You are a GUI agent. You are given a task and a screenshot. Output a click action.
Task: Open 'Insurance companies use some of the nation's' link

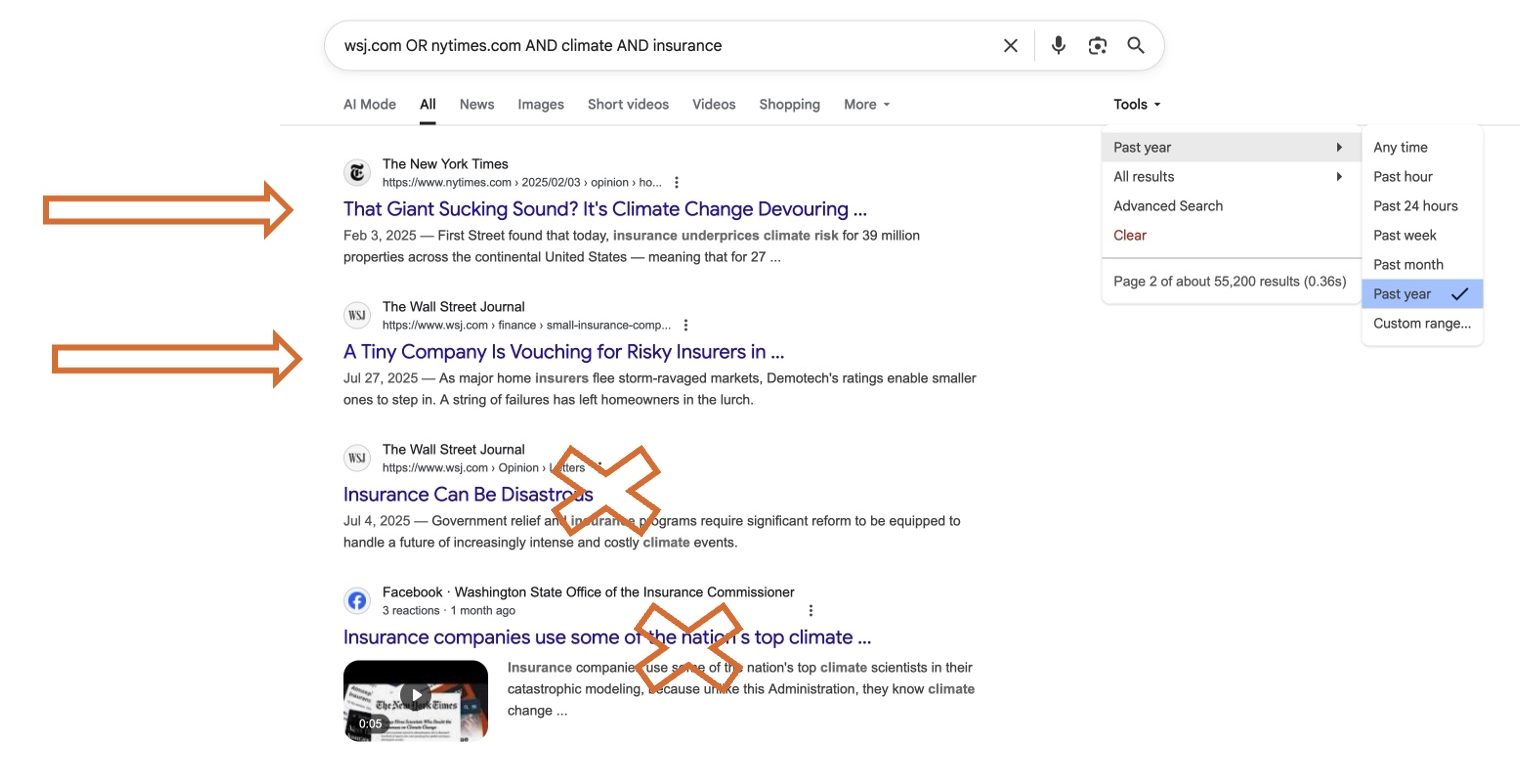607,638
